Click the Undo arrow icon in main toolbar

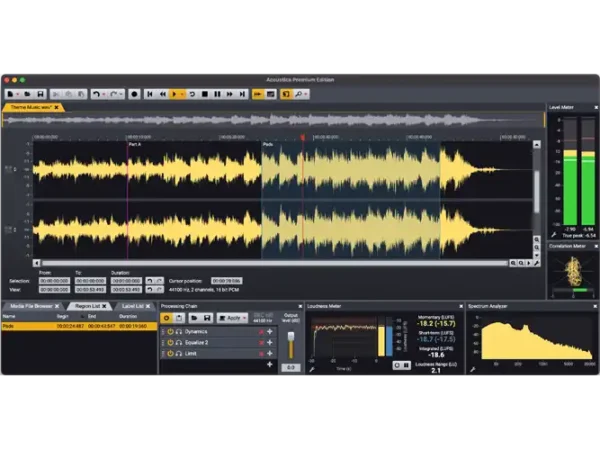tap(96, 94)
